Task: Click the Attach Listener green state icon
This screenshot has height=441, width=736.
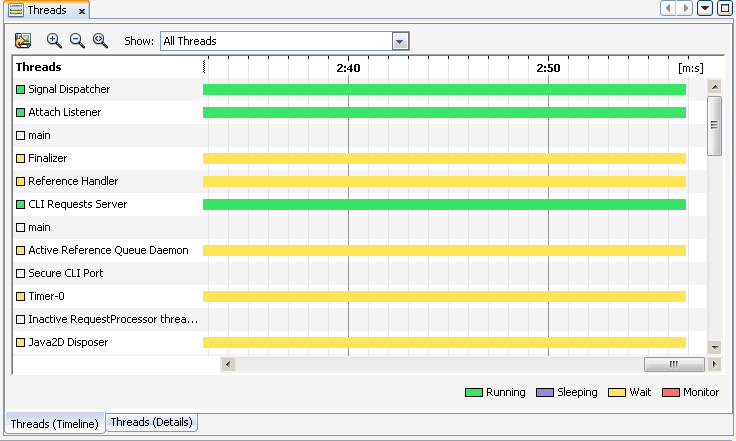Action: 20,112
